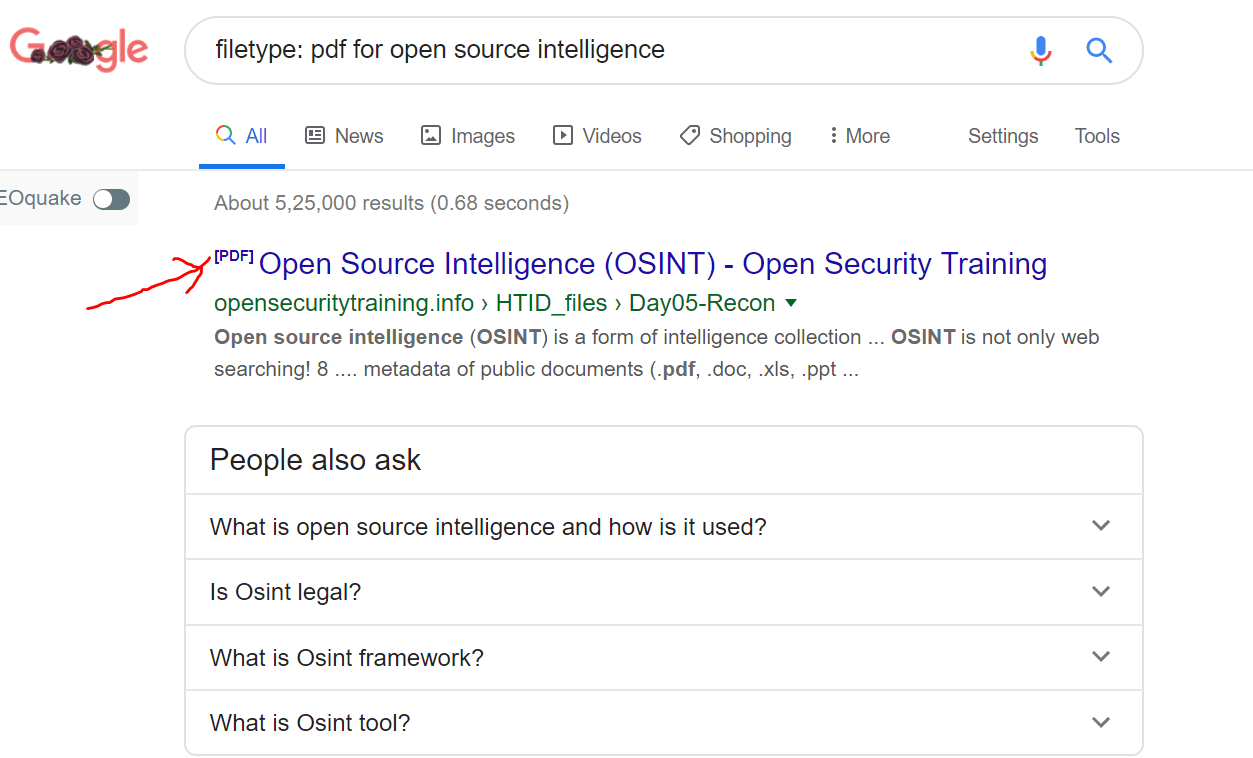Screen dimensions: 1253x758
Task: Select the News tab icon
Action: click(315, 134)
